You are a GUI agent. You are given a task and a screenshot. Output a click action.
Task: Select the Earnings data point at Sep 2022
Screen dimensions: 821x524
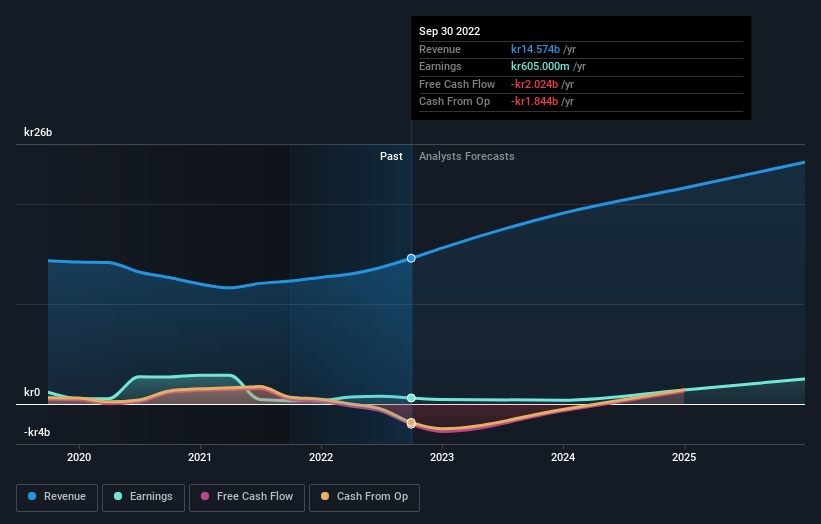pyautogui.click(x=412, y=398)
